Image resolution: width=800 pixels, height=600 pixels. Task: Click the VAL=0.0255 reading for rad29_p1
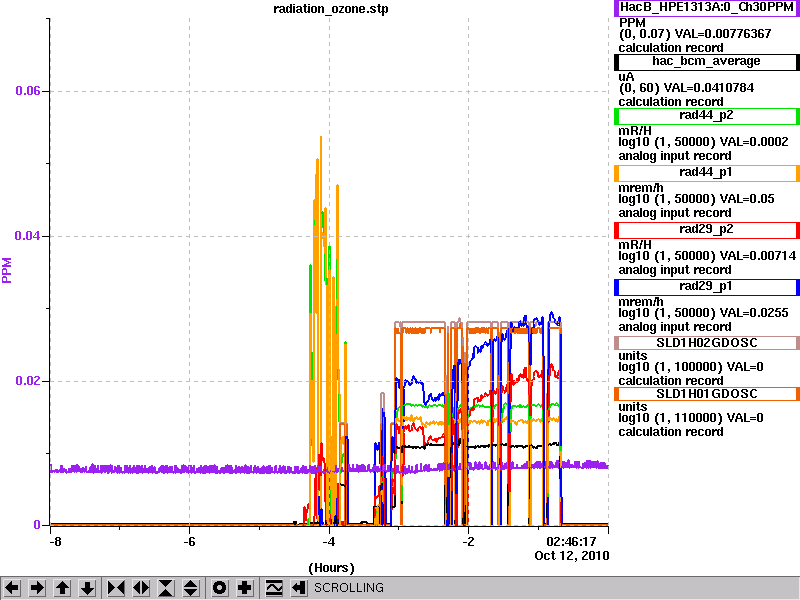754,313
